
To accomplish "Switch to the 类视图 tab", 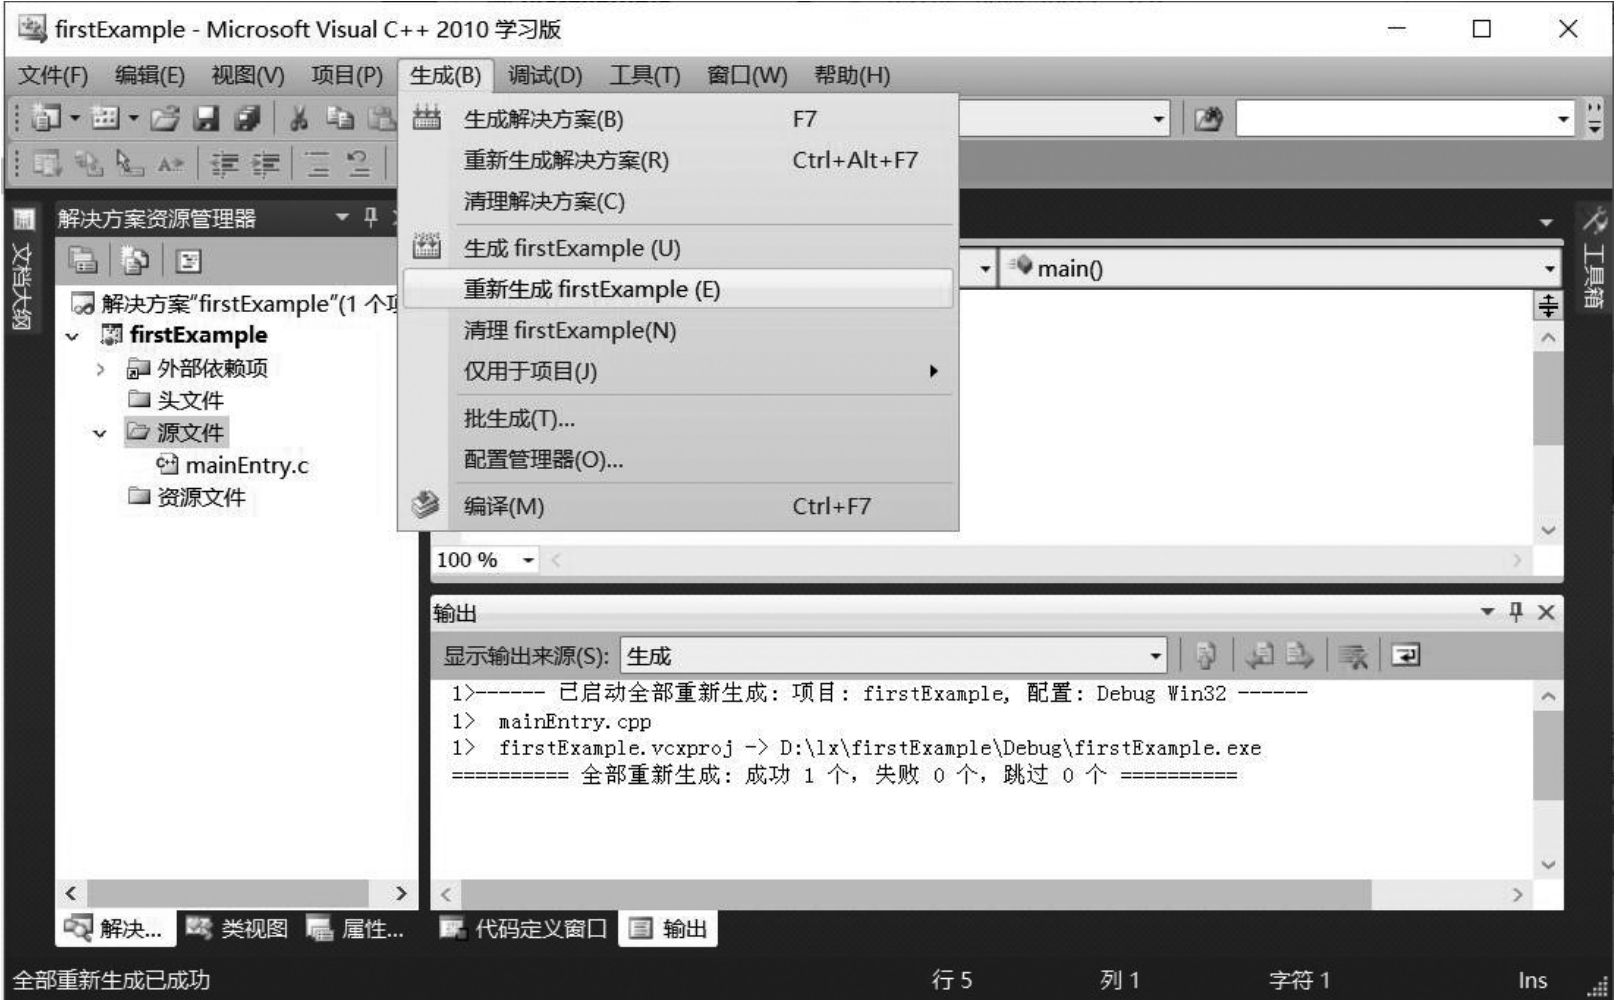I will (x=238, y=929).
